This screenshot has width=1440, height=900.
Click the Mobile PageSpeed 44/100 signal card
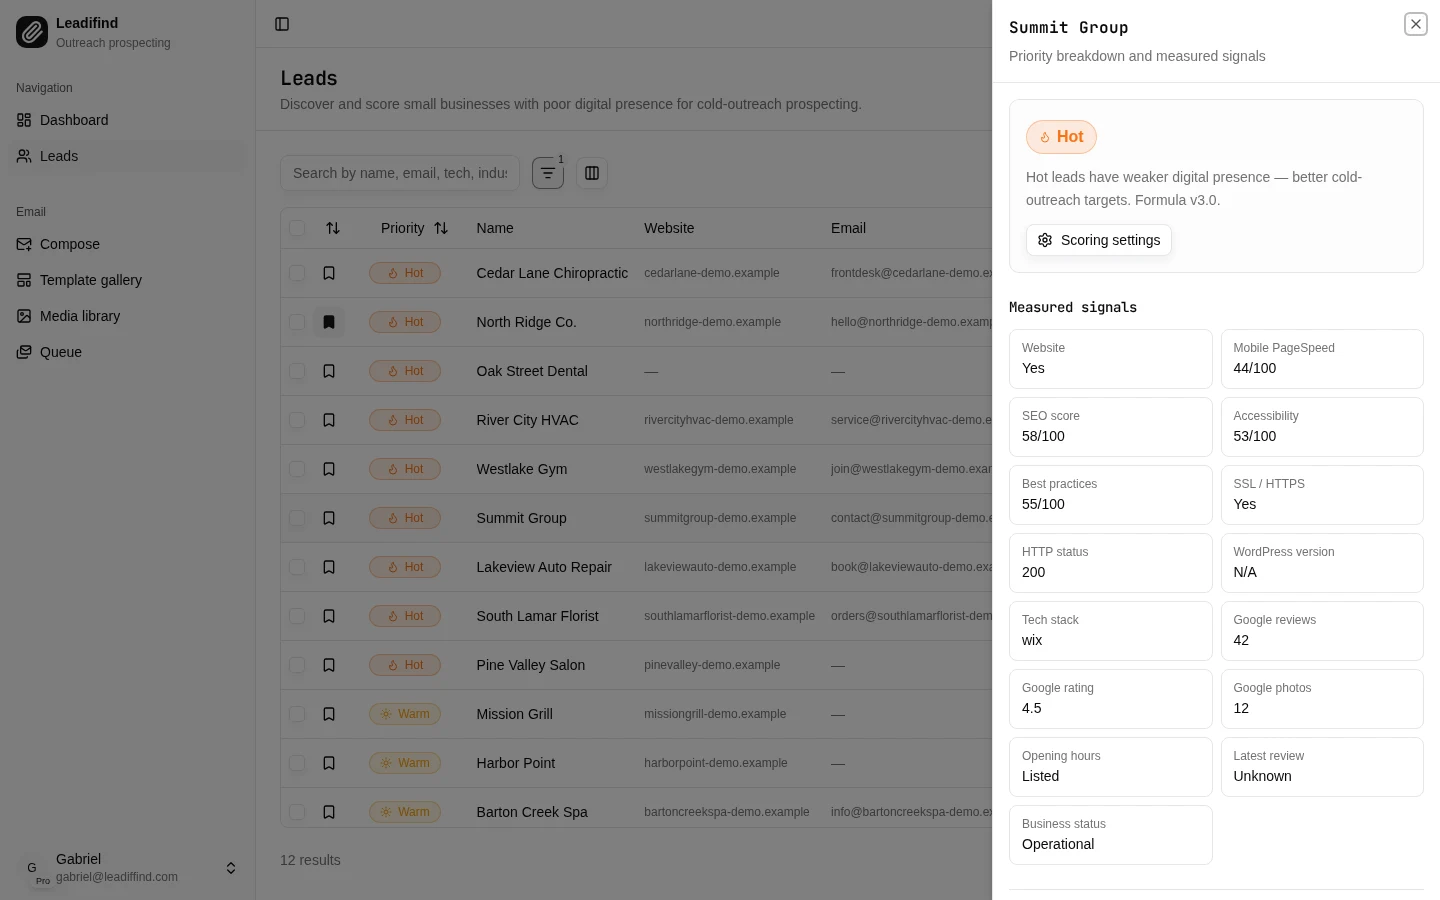coord(1322,359)
